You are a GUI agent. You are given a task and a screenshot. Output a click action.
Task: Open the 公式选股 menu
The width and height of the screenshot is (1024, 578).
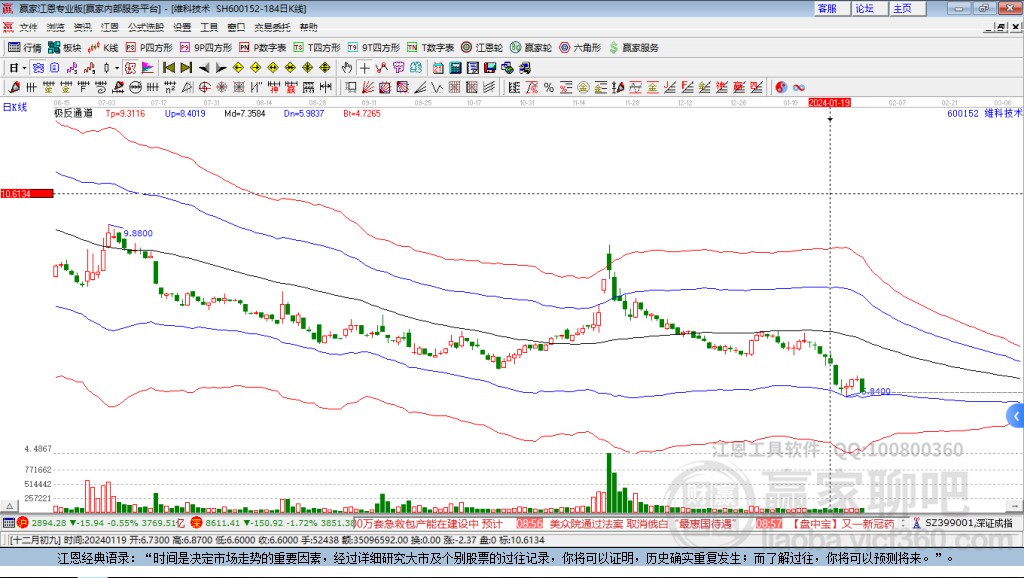tap(145, 27)
